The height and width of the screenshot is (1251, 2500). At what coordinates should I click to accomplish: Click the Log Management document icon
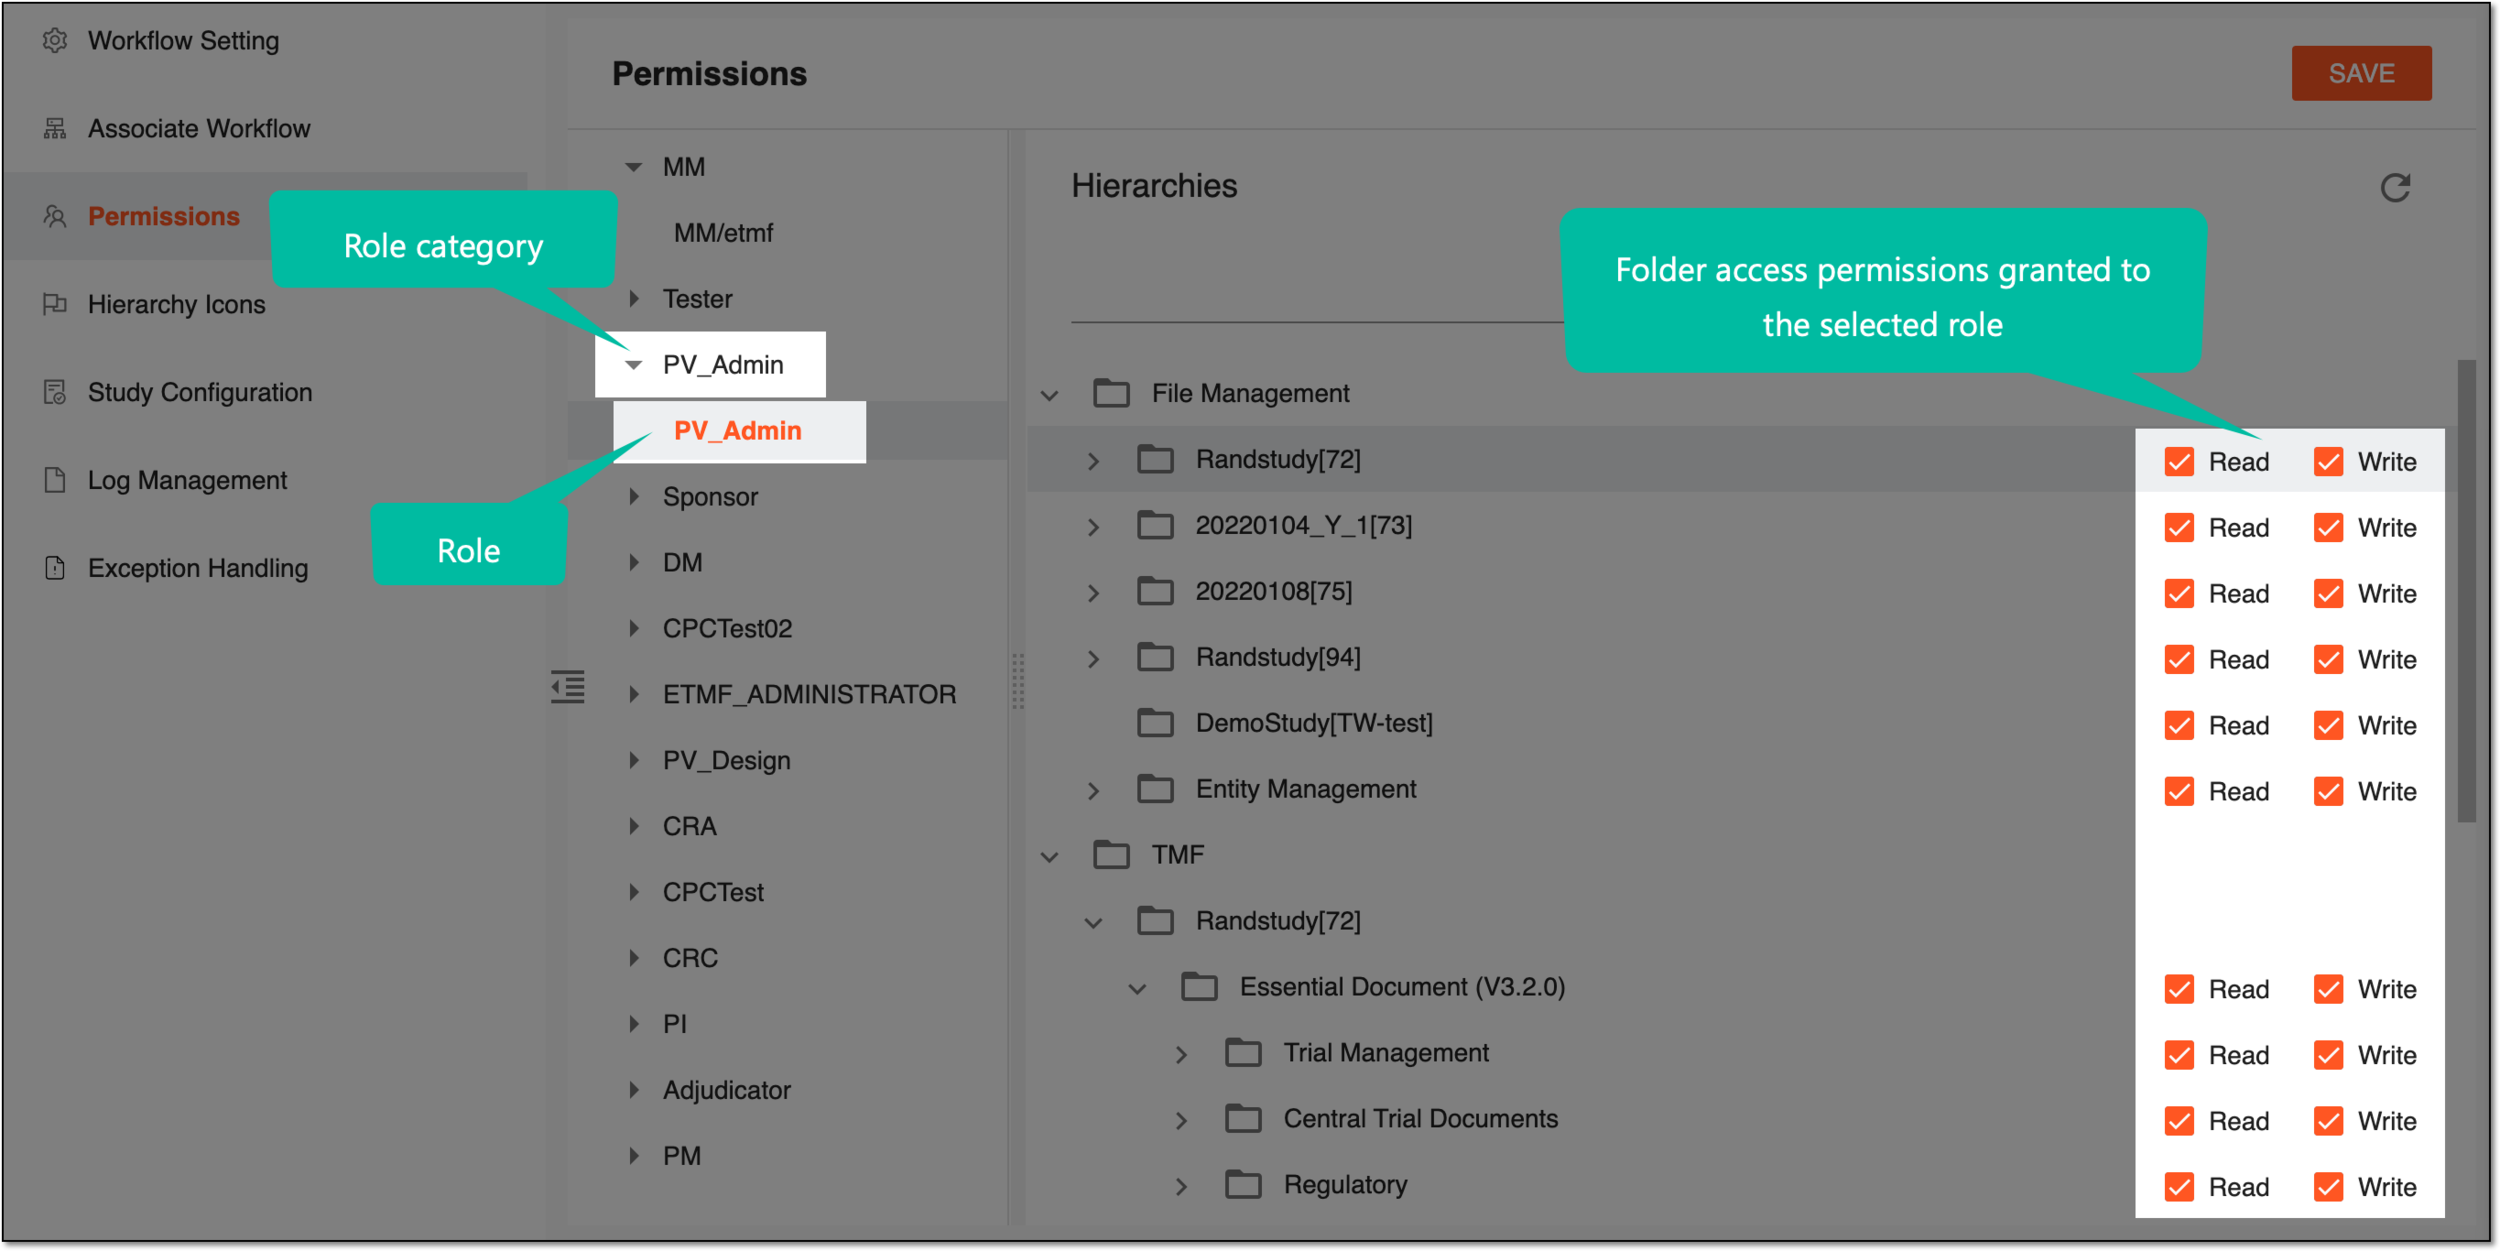(55, 480)
